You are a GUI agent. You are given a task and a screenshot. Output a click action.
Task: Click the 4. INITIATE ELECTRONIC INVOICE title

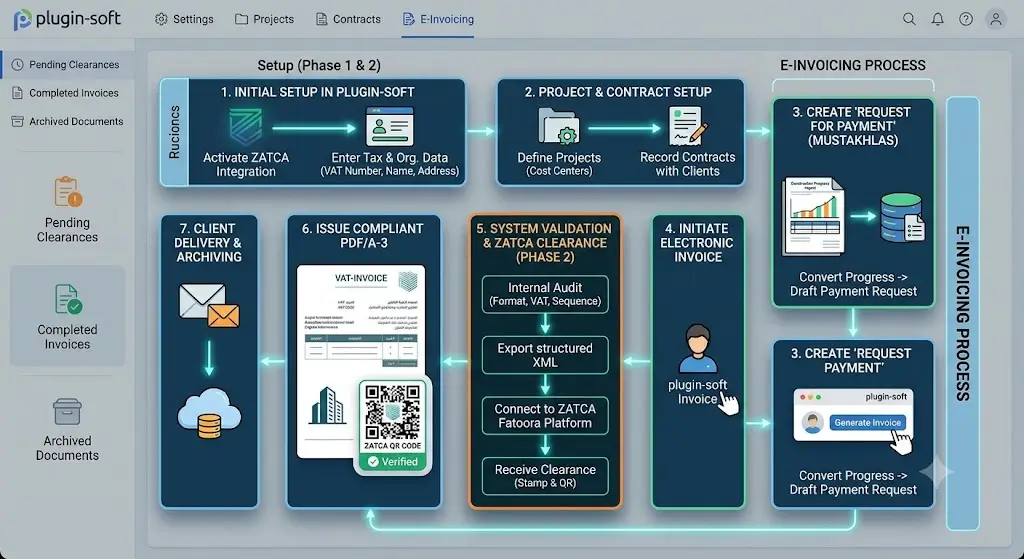(697, 243)
